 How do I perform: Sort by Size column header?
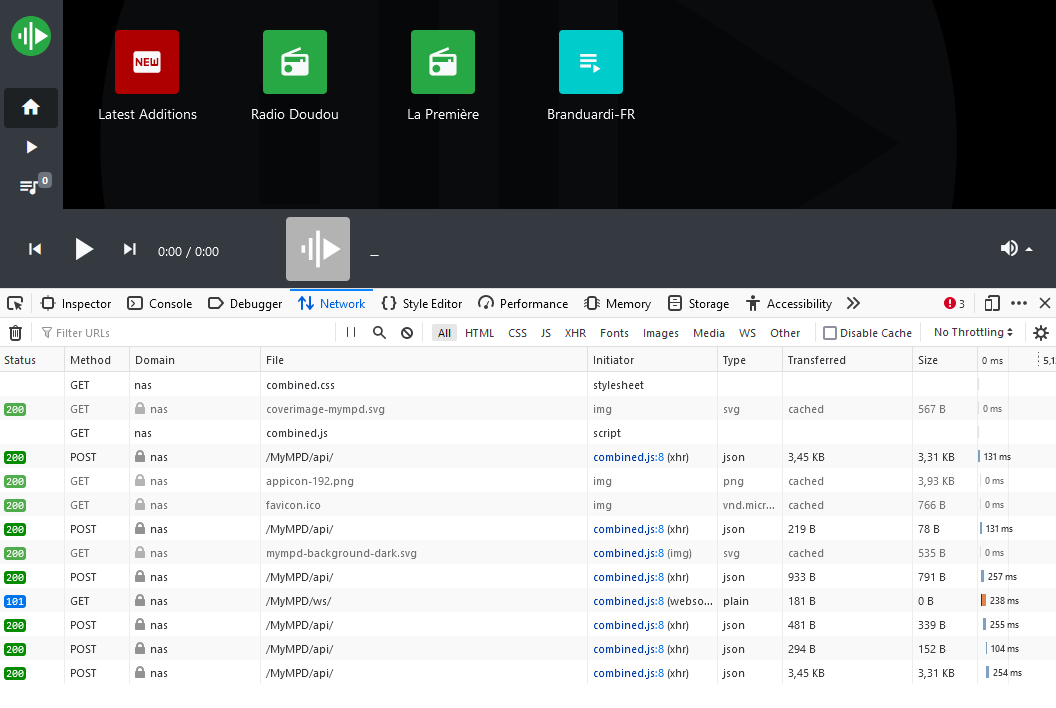(945, 360)
